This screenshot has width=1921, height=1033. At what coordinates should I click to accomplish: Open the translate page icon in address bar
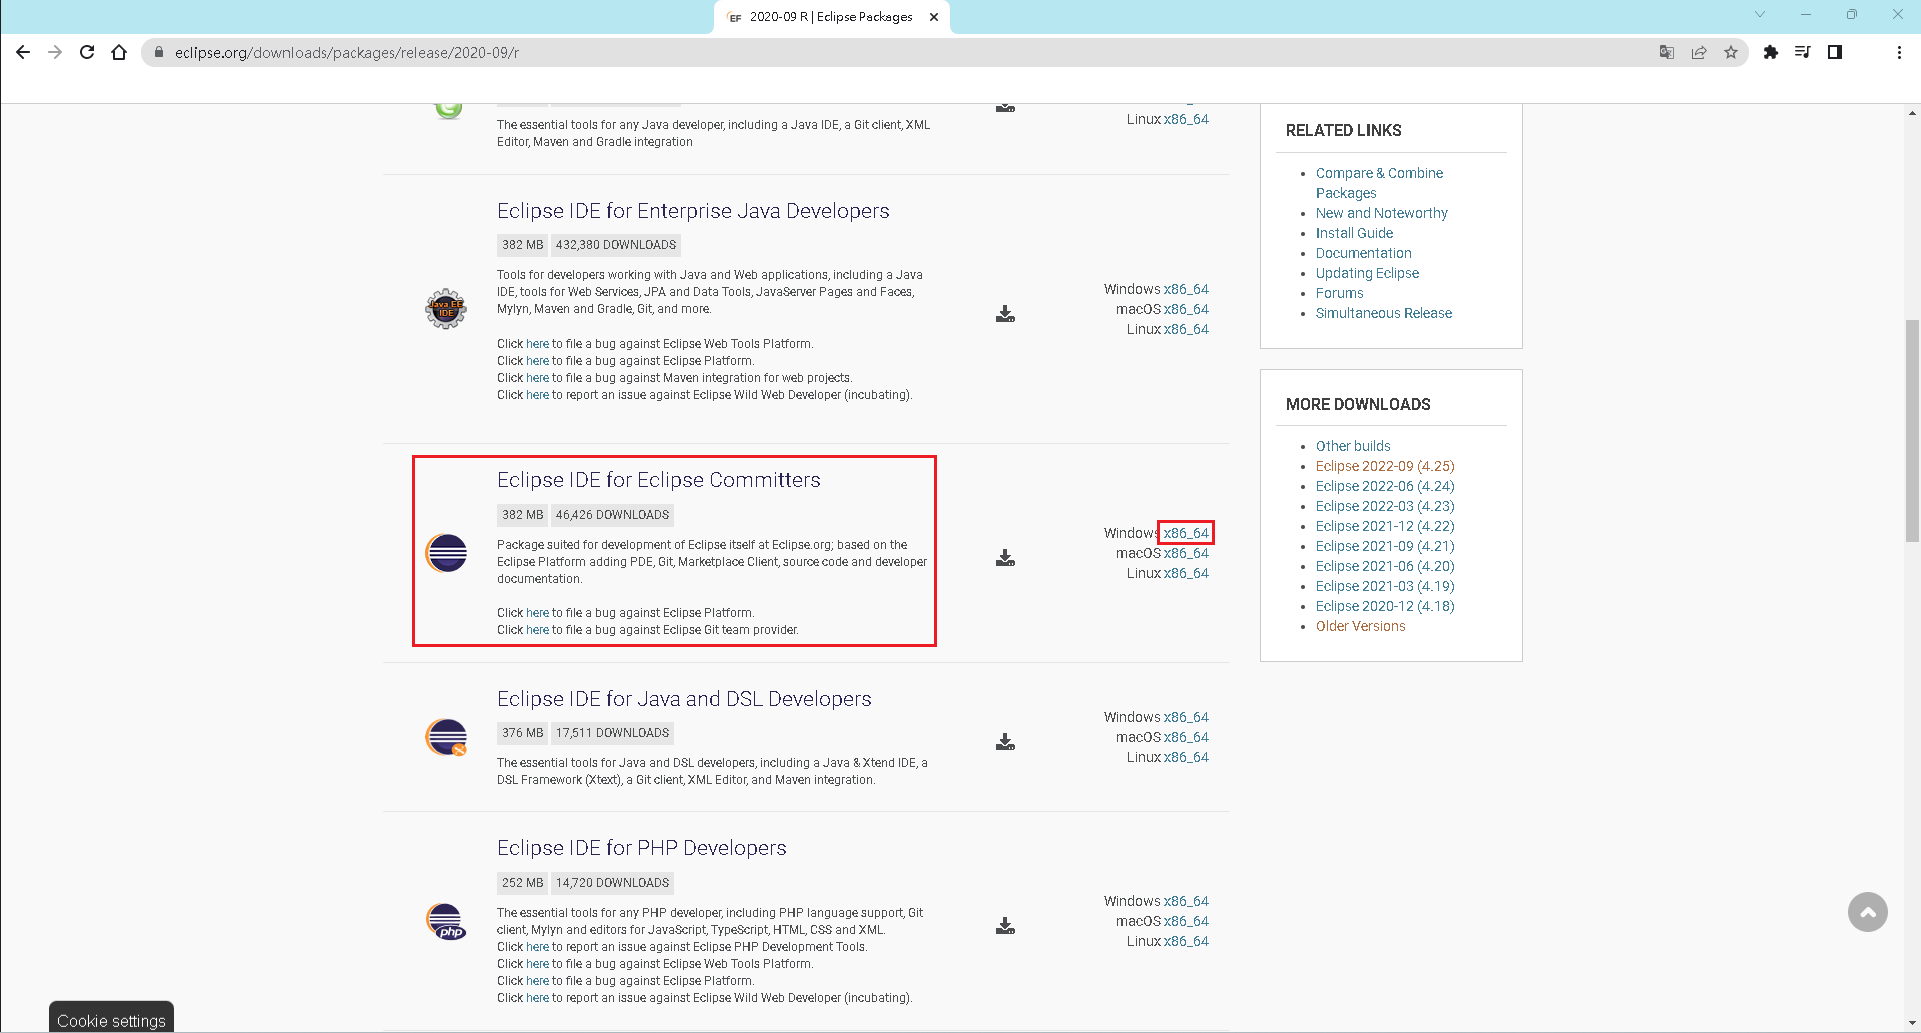coord(1666,52)
